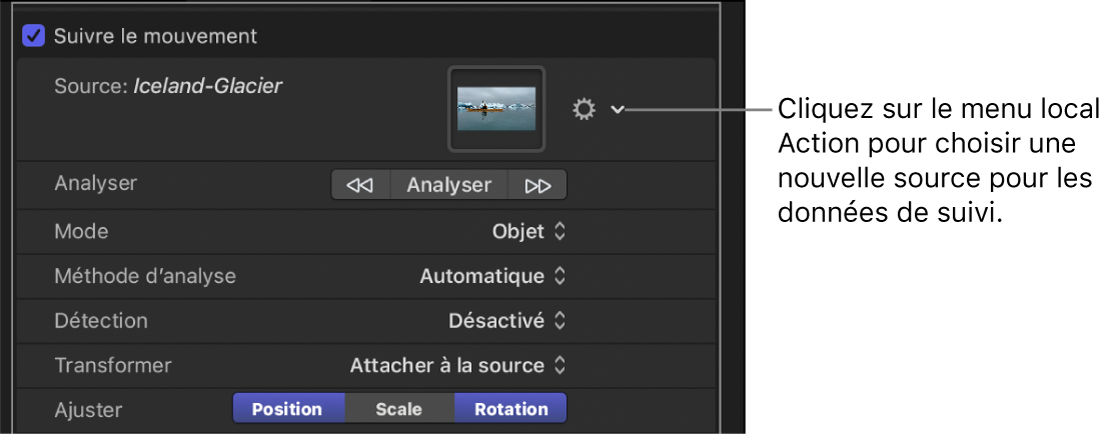Open the Mode dropdown showing Objet
This screenshot has width=1101, height=436.
click(x=530, y=231)
